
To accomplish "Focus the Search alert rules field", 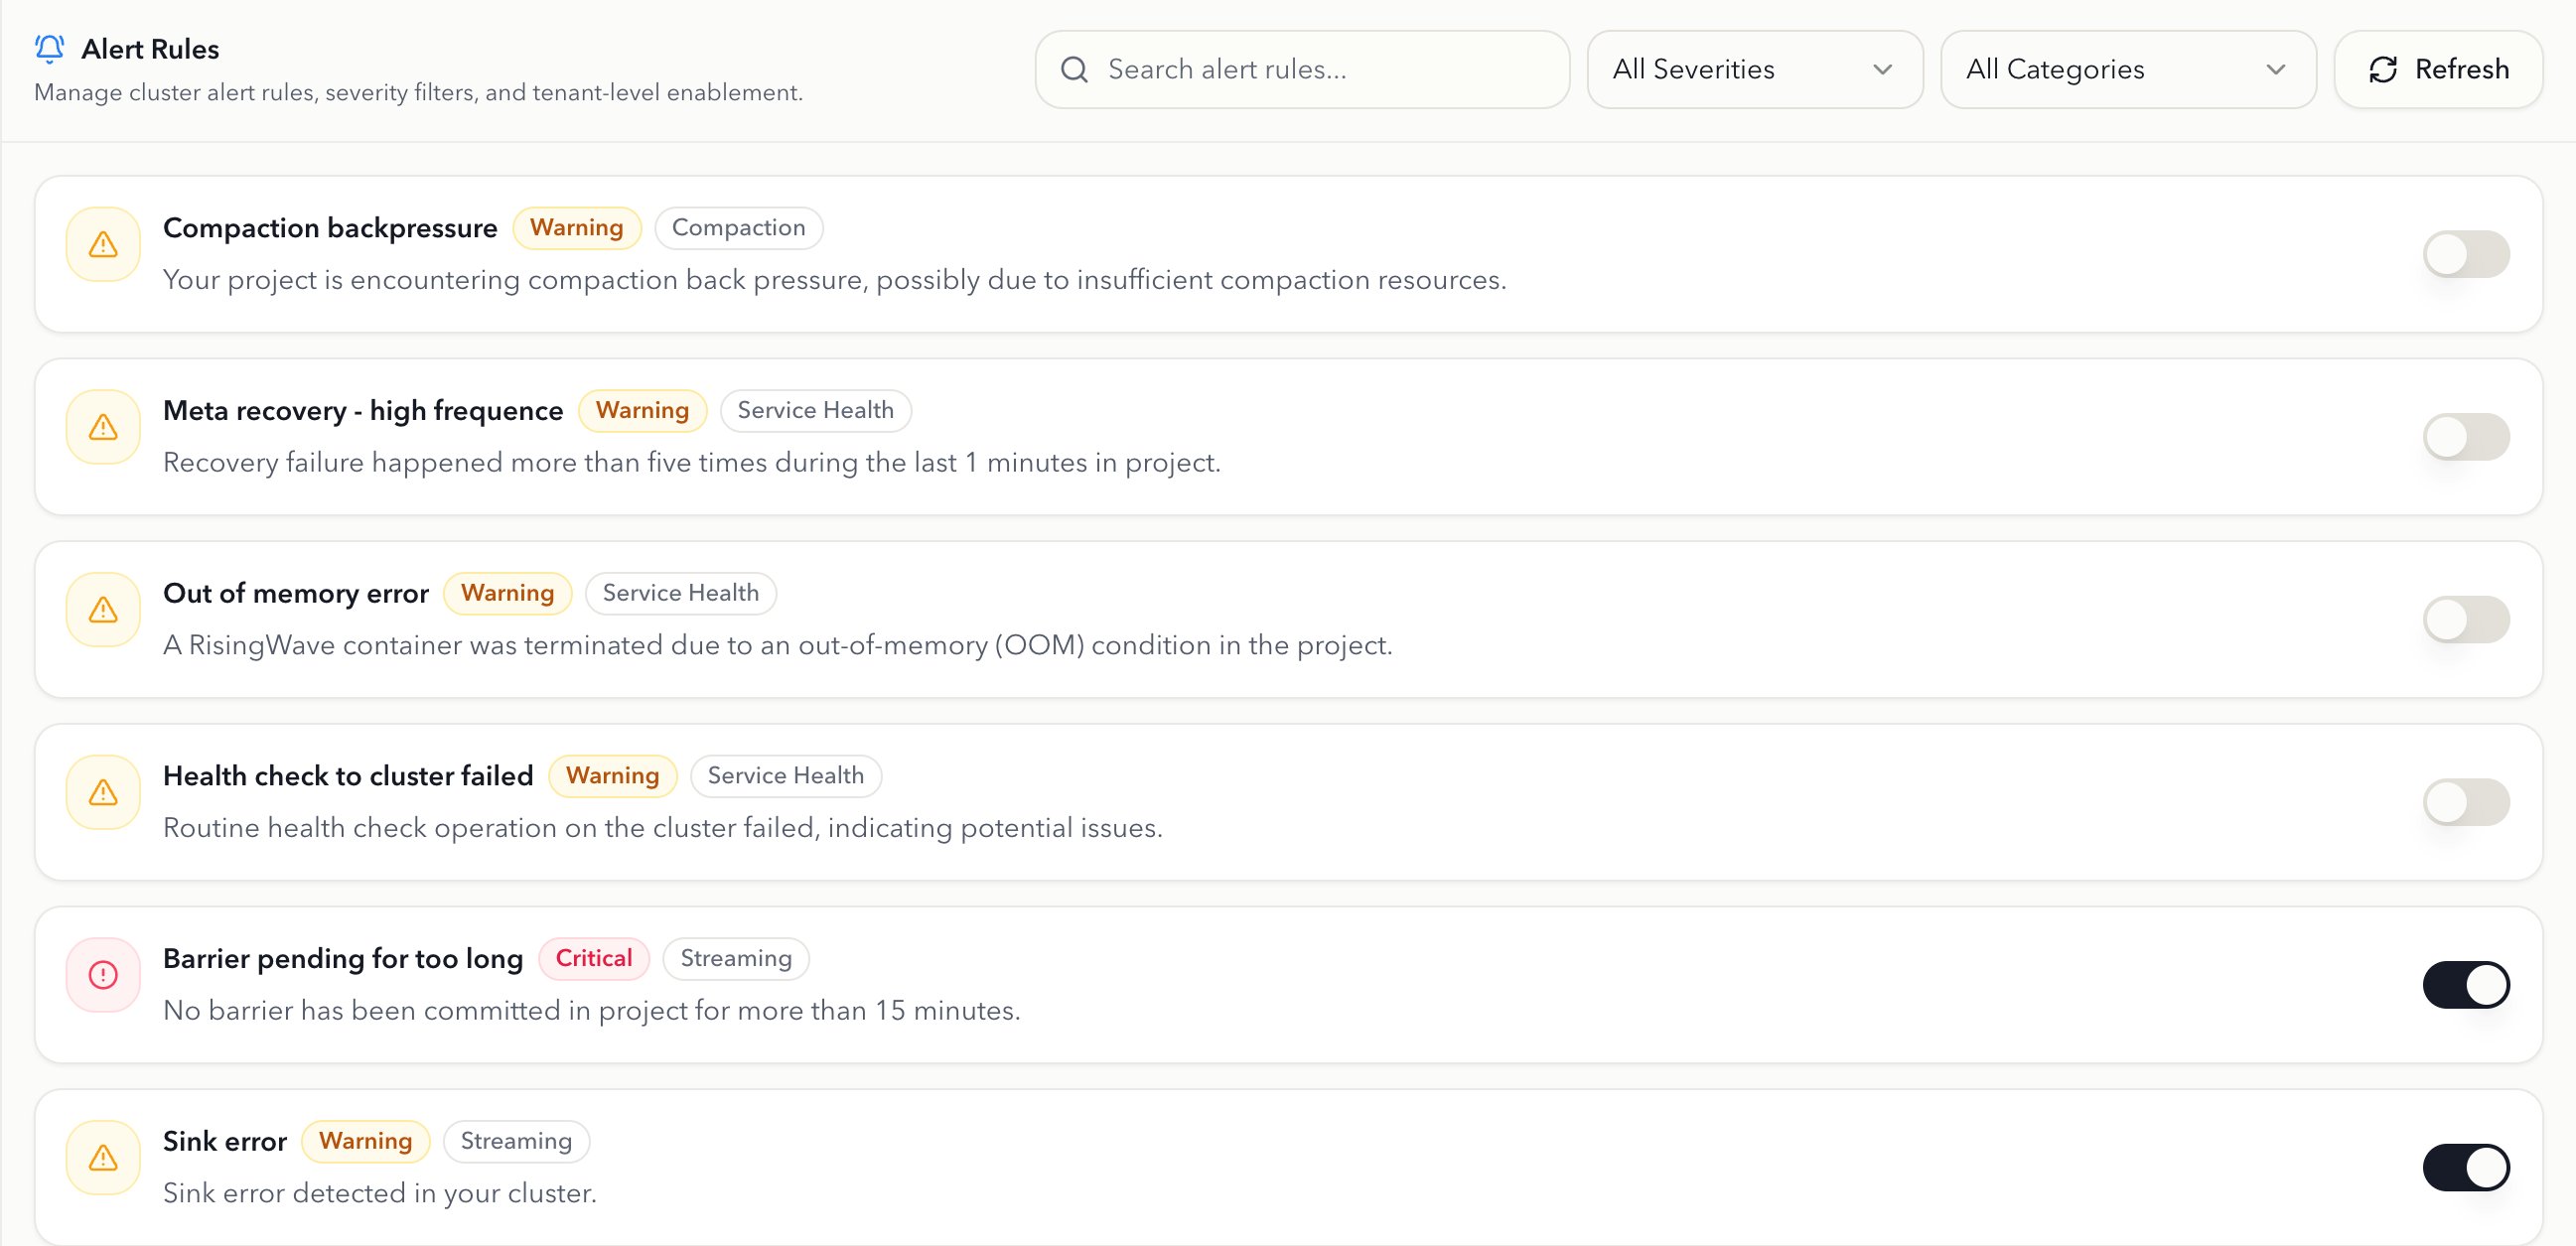I will click(x=1302, y=69).
